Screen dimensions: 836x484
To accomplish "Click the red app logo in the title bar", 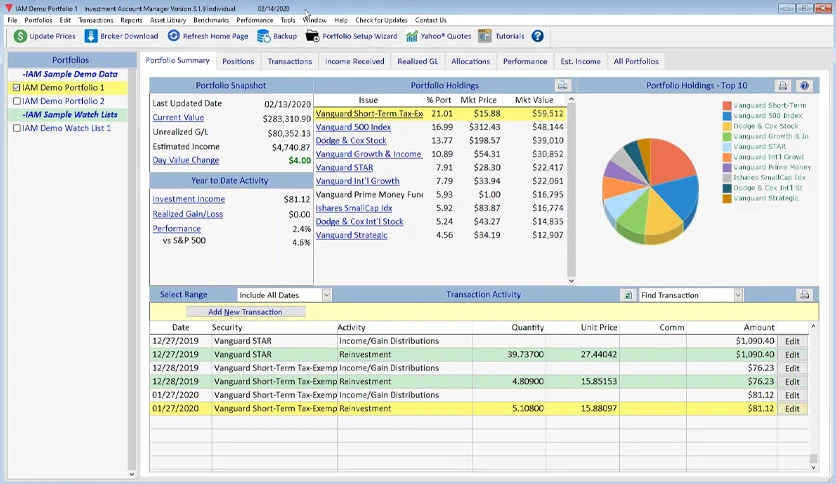I will tap(9, 8).
